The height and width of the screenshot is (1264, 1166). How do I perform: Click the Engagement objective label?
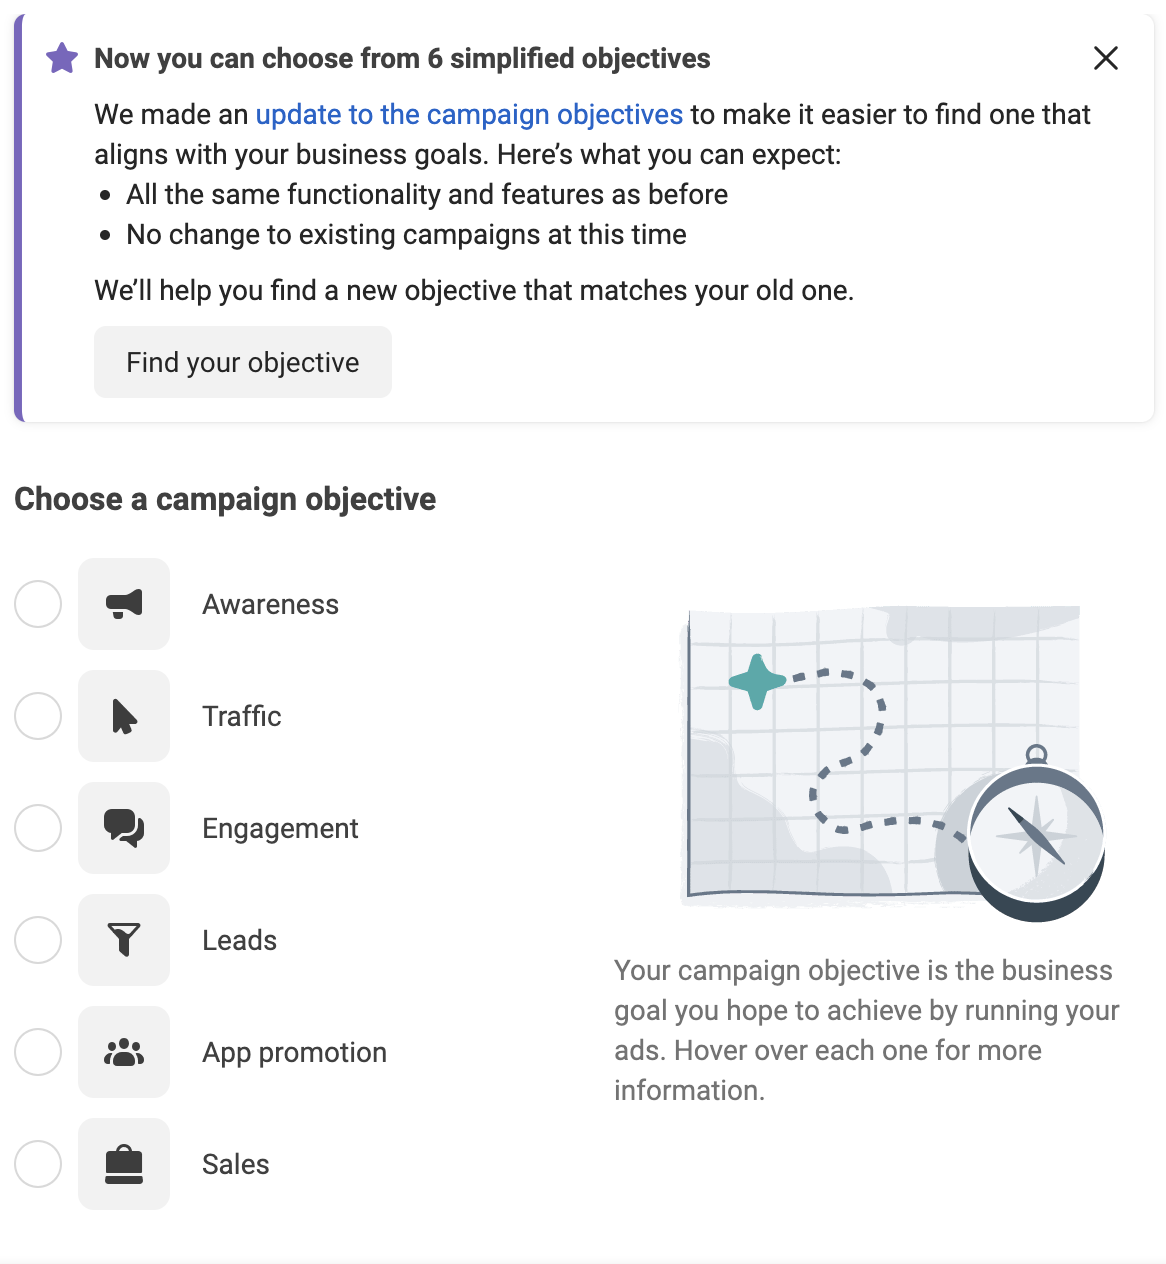pos(280,829)
